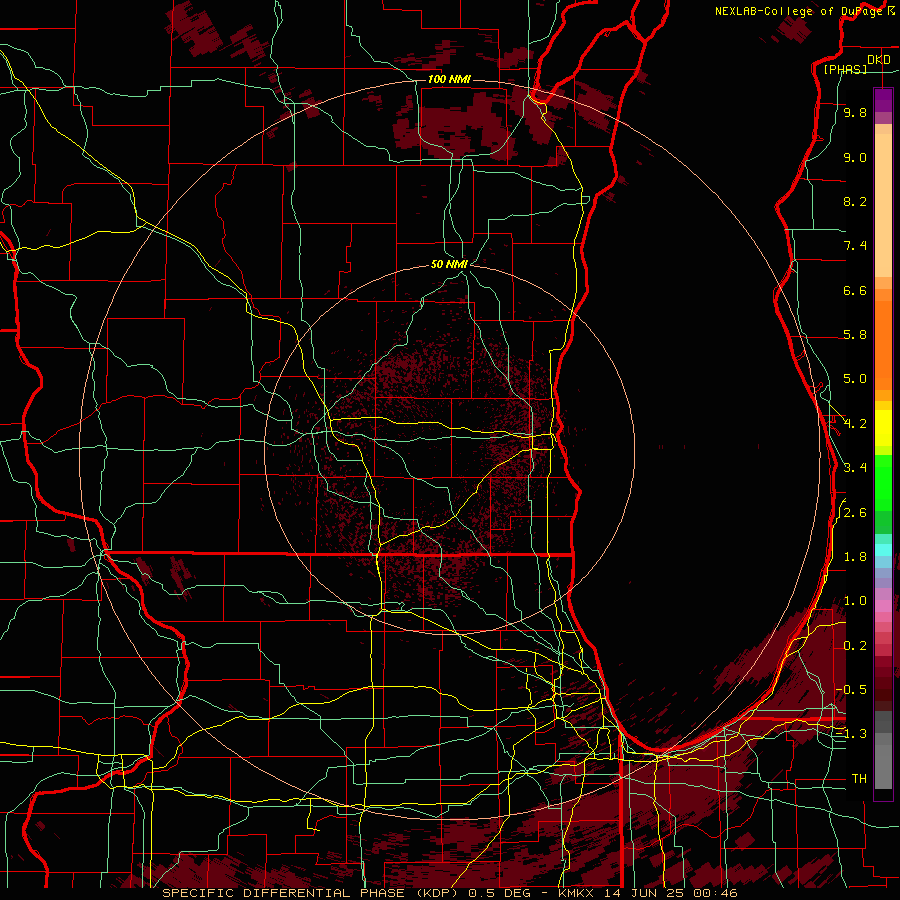Click the 6.6 value on the color scale
This screenshot has width=900, height=900.
click(x=855, y=290)
